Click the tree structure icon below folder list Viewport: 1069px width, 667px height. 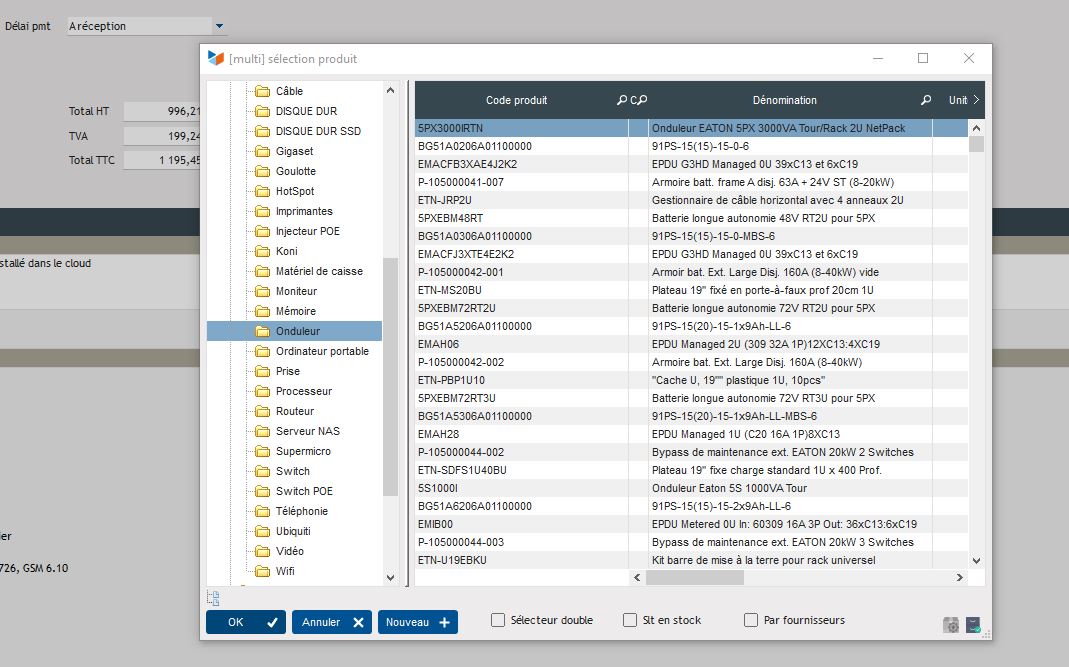pos(213,598)
